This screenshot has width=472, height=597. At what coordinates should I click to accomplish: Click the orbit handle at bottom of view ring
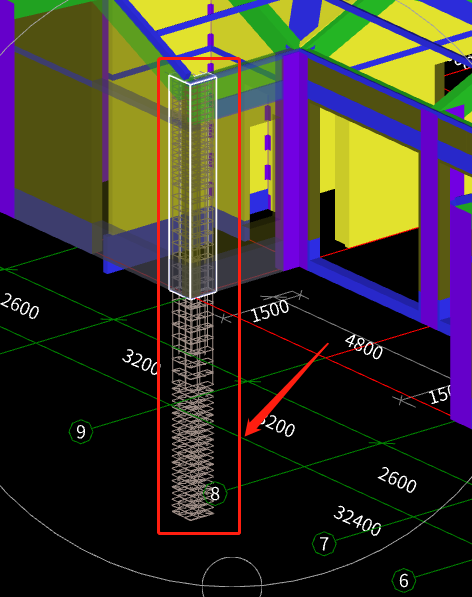232,577
